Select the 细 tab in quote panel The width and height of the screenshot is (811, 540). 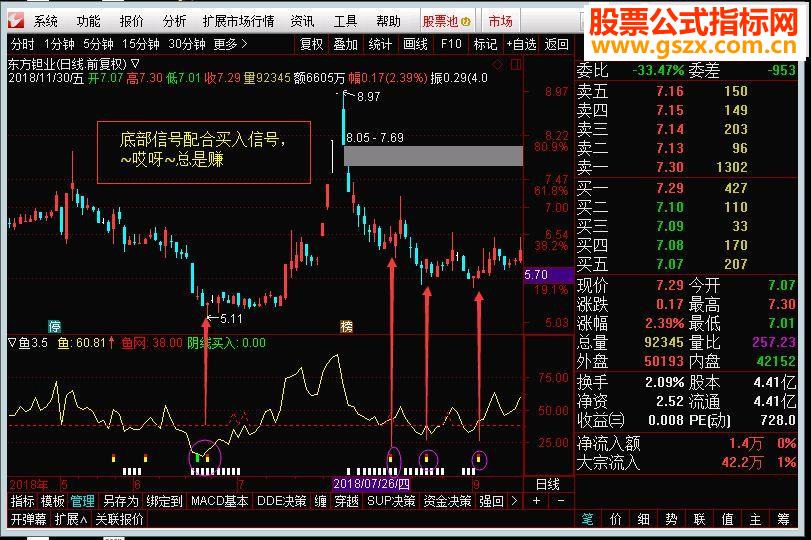[x=643, y=519]
